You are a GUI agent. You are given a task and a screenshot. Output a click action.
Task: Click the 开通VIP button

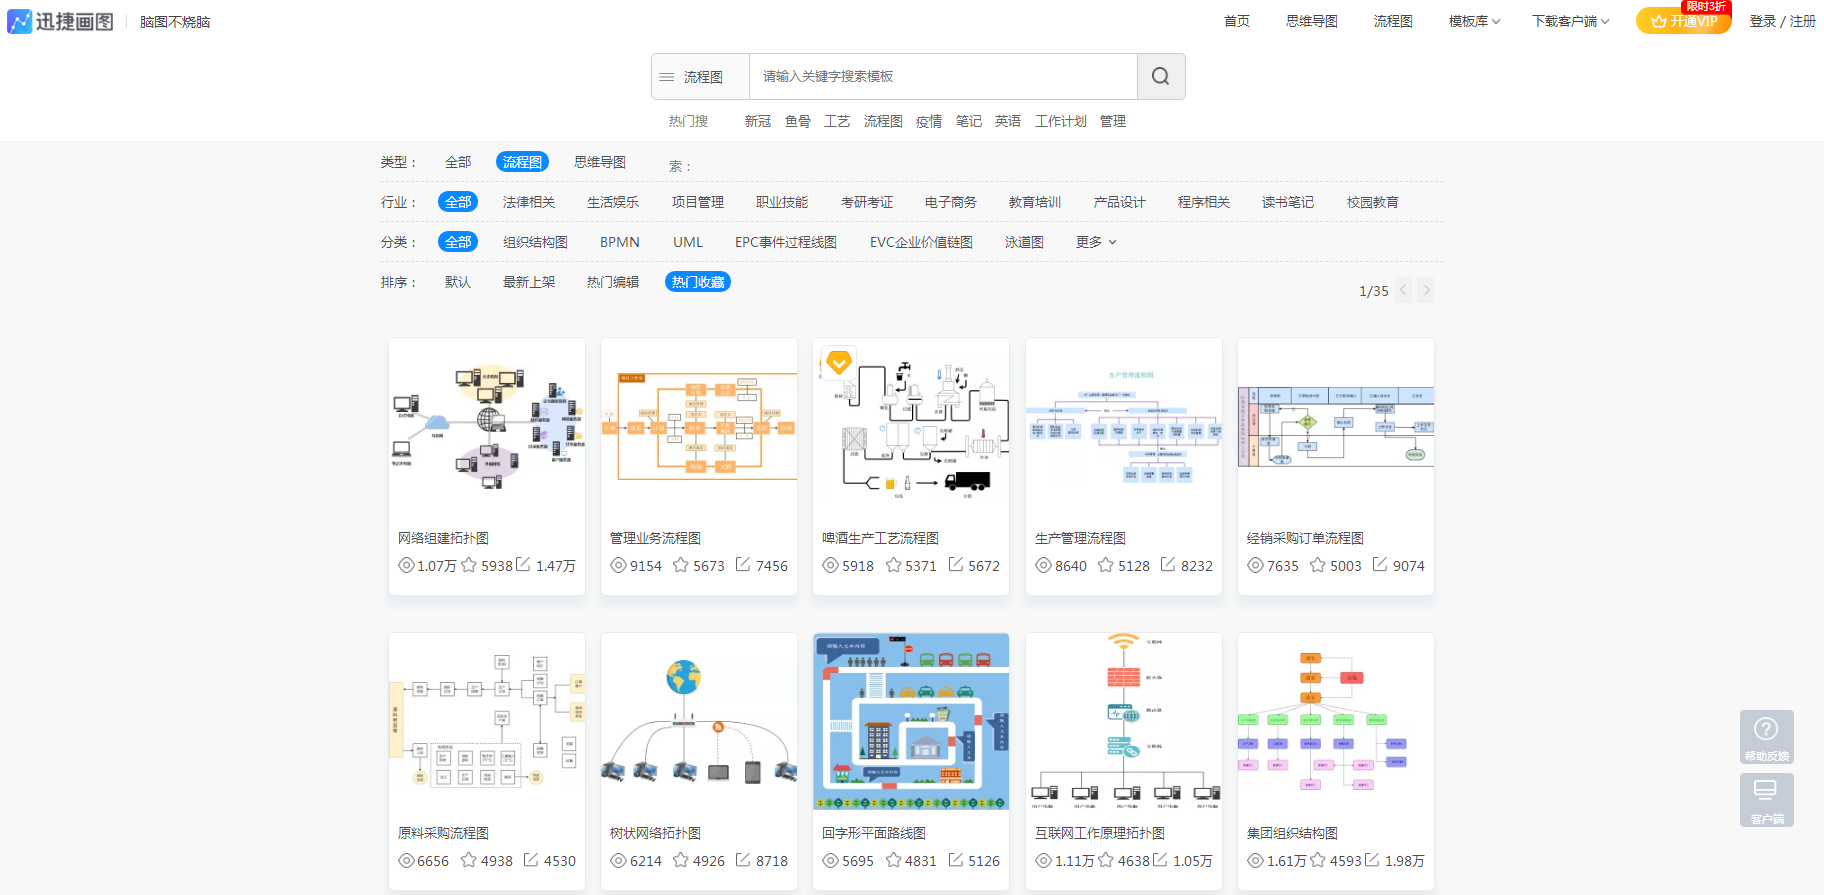coord(1684,21)
